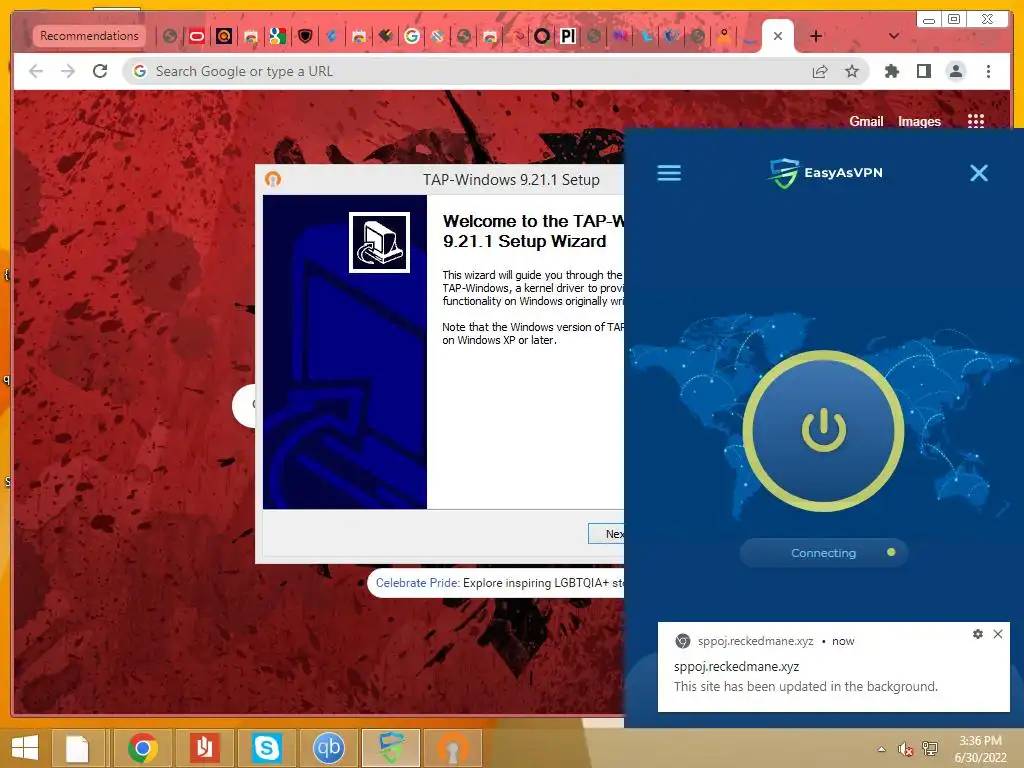Viewport: 1024px width, 768px height.
Task: Open qBittorrent from the taskbar
Action: pyautogui.click(x=328, y=748)
